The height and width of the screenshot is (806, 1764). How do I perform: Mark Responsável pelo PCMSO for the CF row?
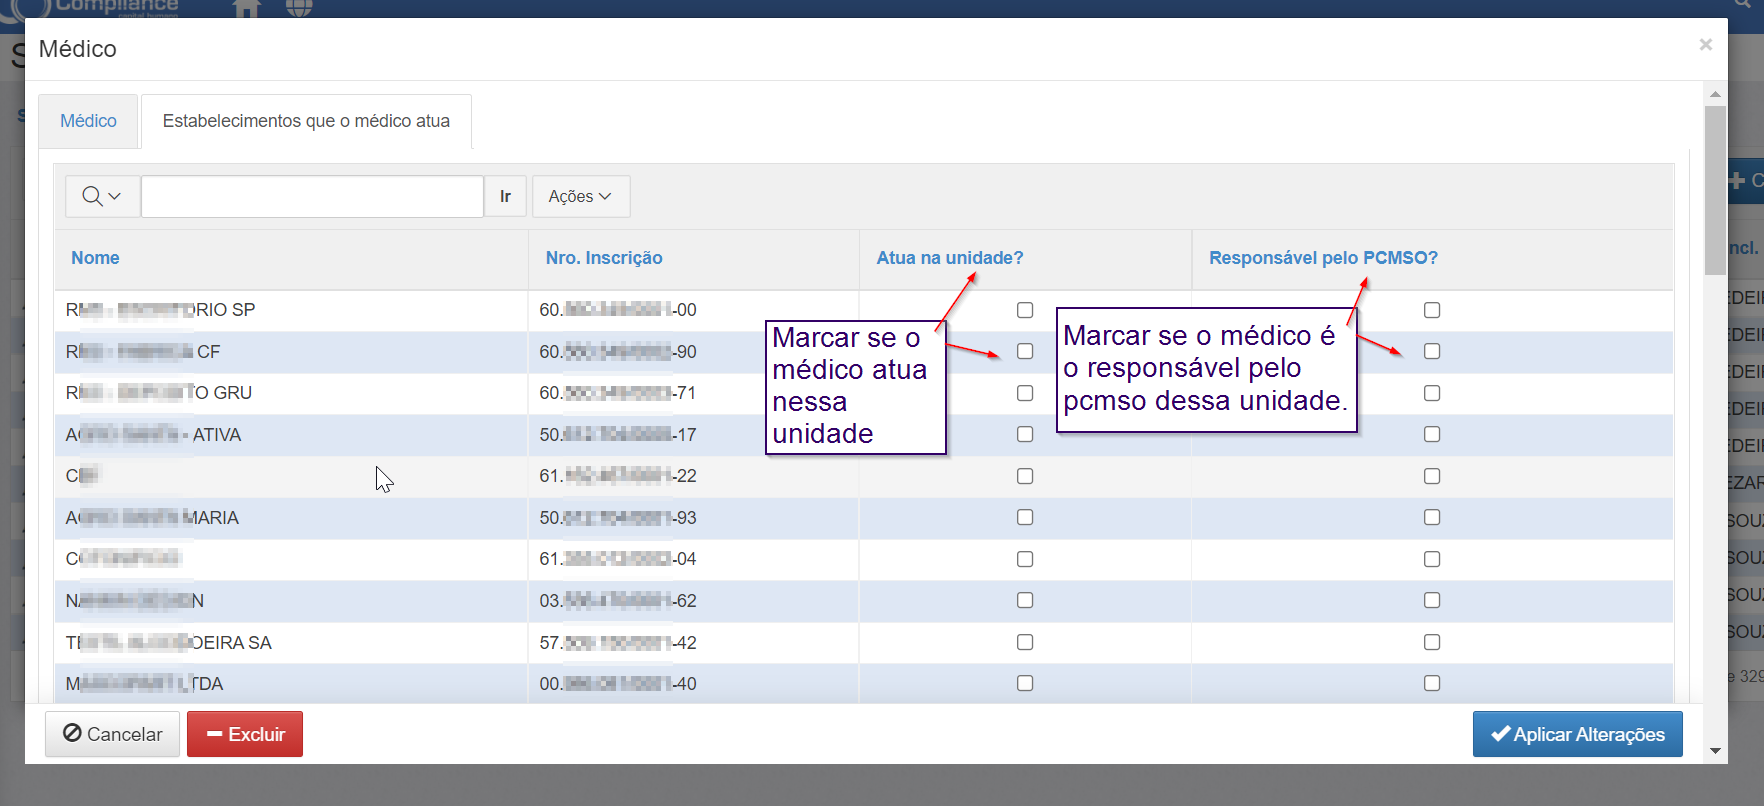[x=1432, y=351]
